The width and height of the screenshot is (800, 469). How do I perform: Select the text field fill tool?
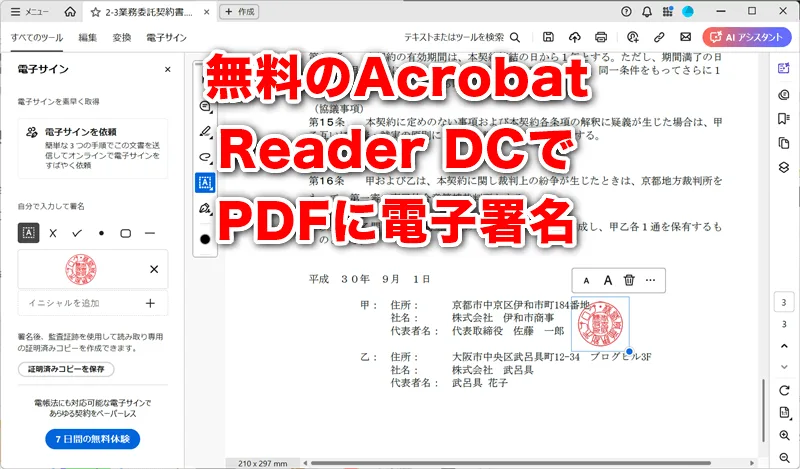click(29, 233)
